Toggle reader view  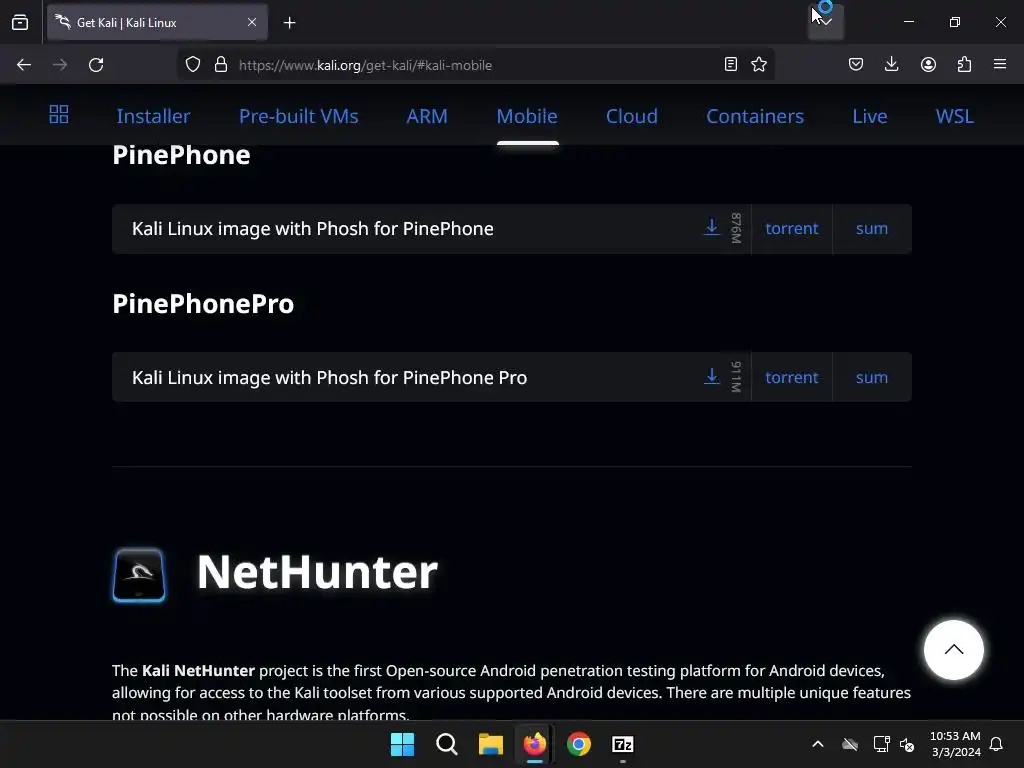731,64
